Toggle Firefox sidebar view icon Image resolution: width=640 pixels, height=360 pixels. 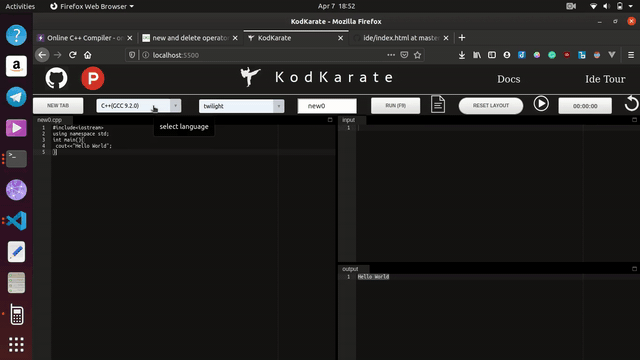click(492, 55)
